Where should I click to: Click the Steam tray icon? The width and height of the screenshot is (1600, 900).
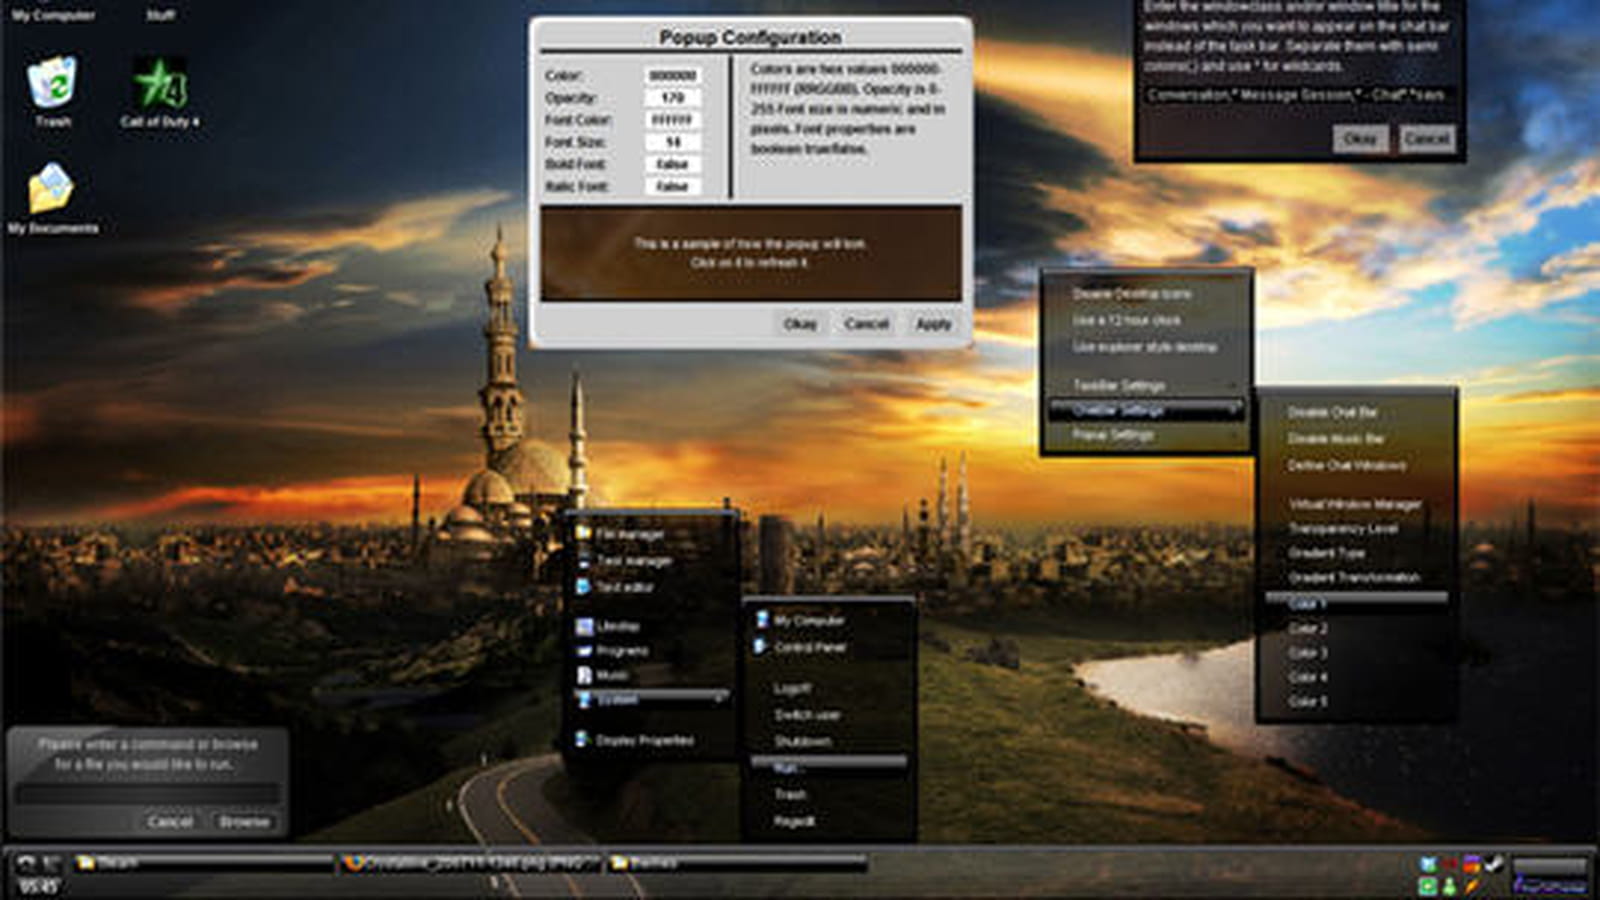1493,864
